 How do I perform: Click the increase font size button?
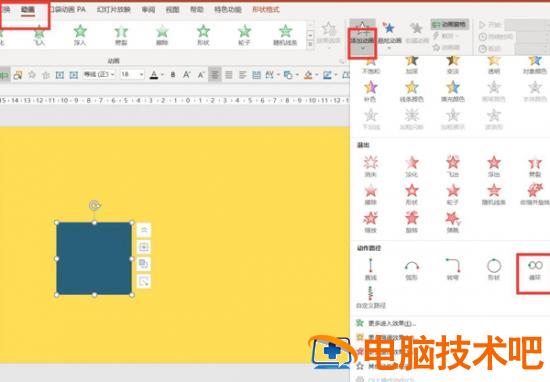[187, 75]
